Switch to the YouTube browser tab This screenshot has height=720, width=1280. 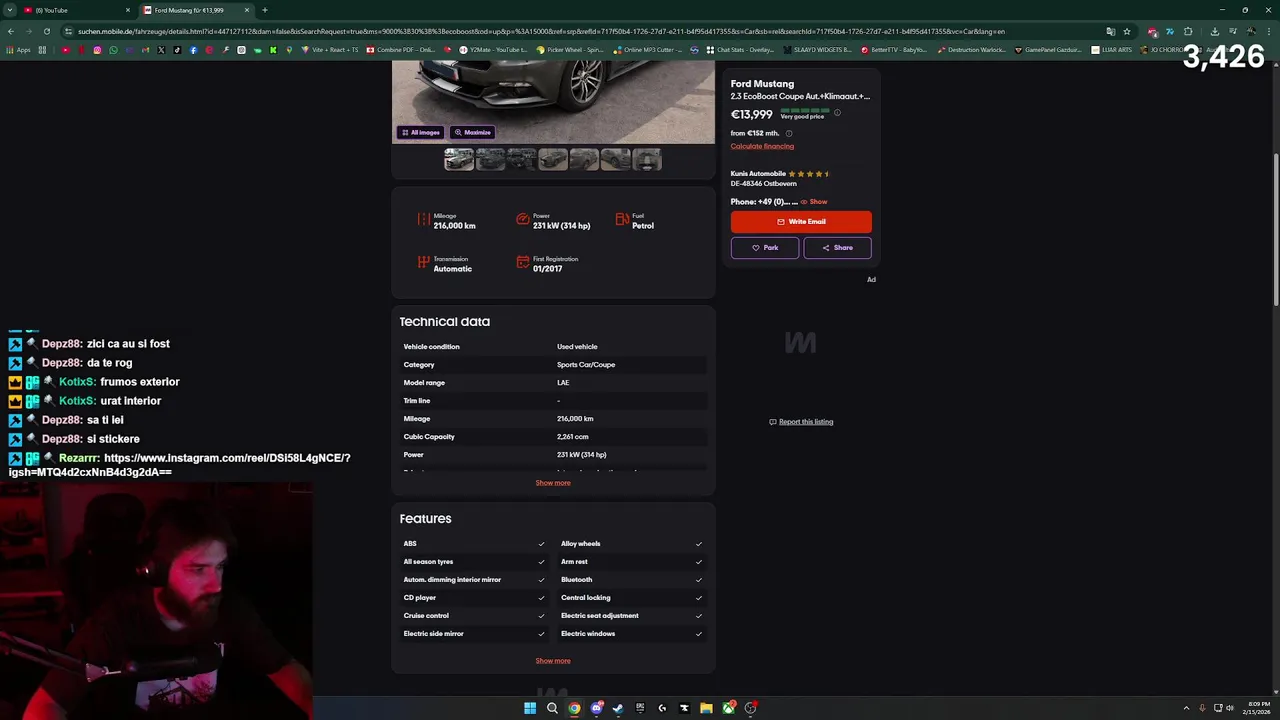[78, 10]
